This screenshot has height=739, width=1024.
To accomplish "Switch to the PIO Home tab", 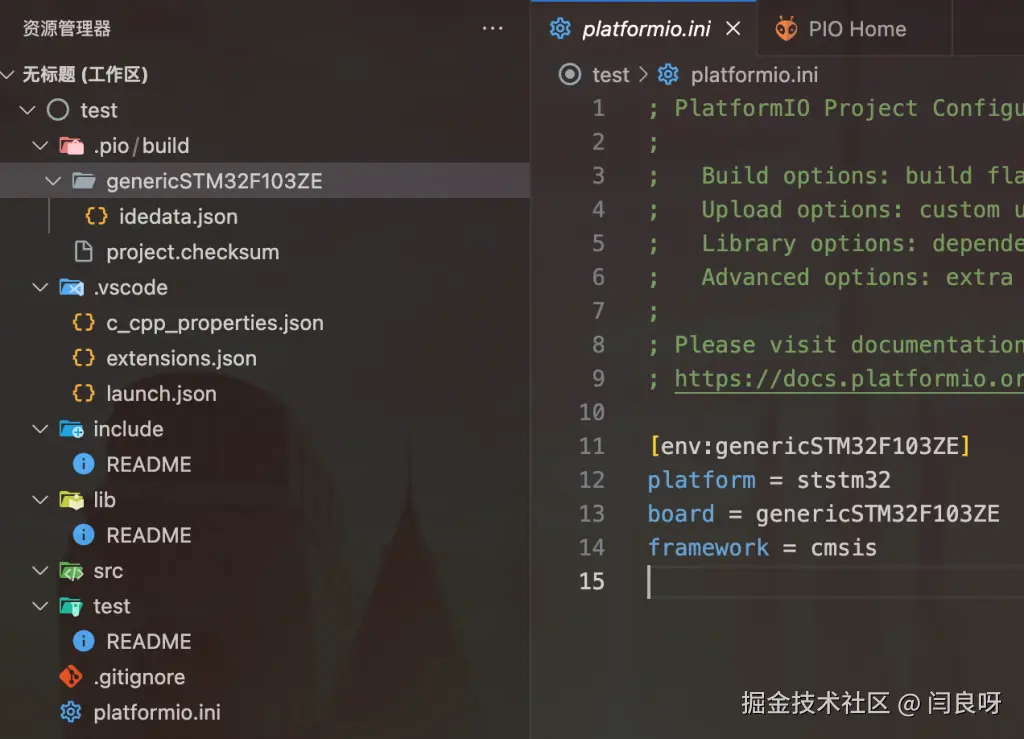I will (x=855, y=29).
